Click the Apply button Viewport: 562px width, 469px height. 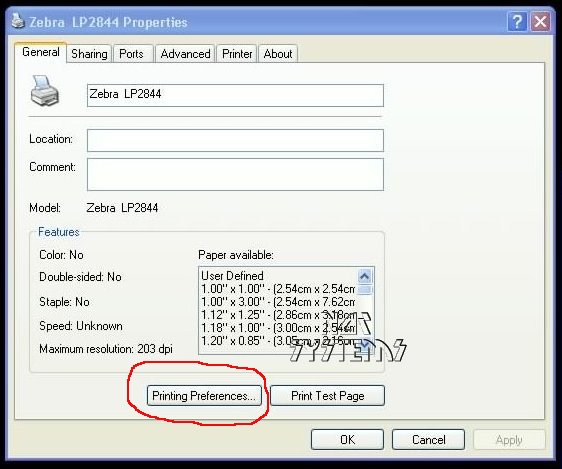pos(509,439)
